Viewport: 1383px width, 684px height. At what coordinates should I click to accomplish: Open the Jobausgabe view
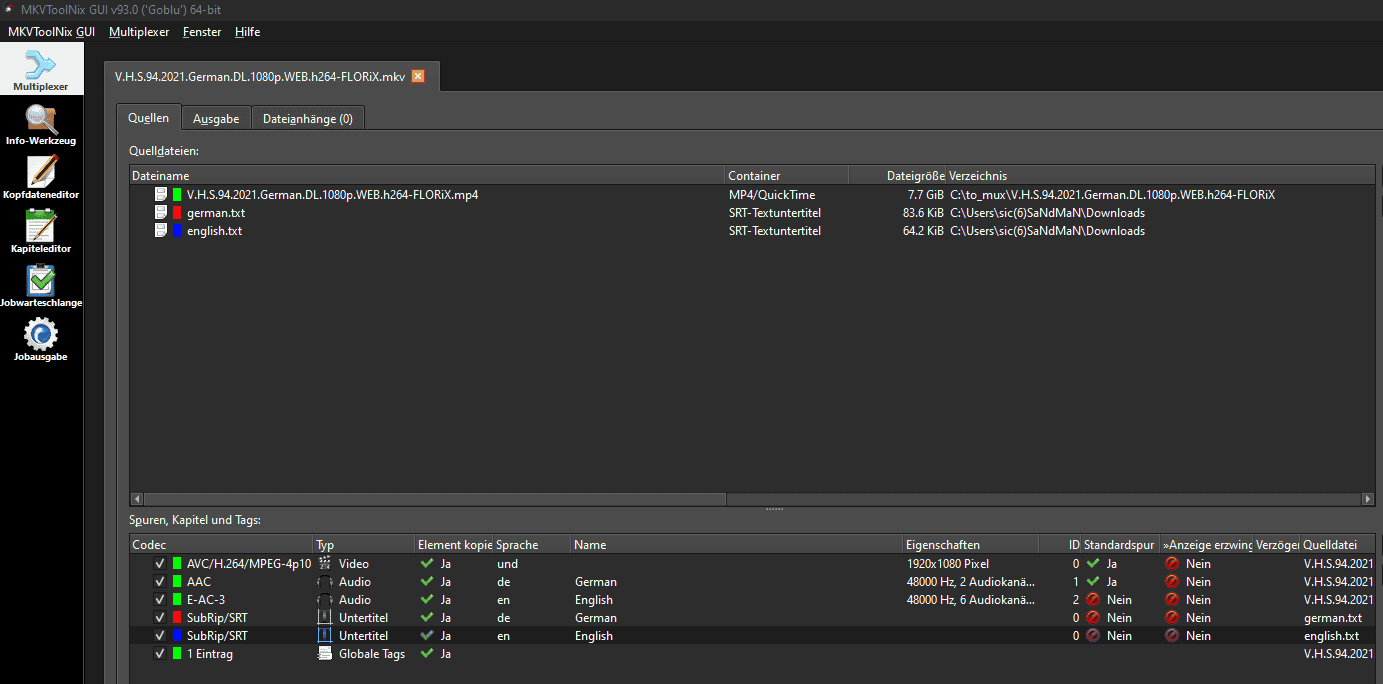pyautogui.click(x=41, y=340)
